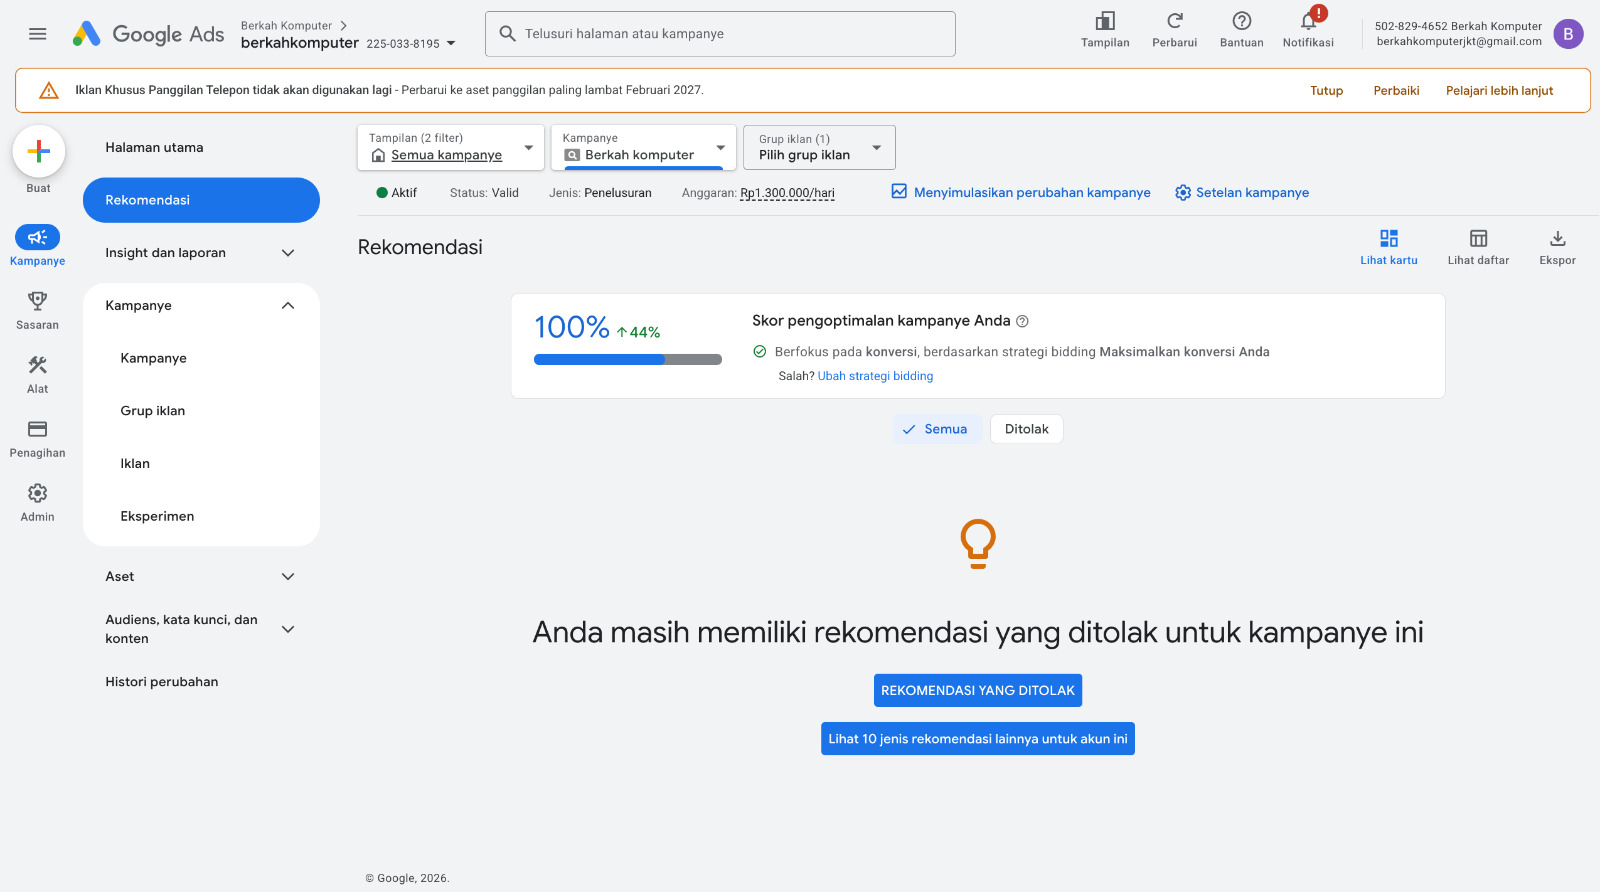The width and height of the screenshot is (1600, 892).
Task: Click the warning triangle in the banner
Action: 48,91
